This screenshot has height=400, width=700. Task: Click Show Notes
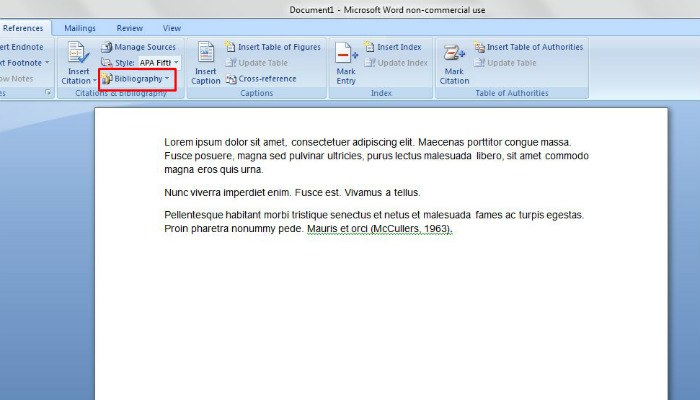pos(17,79)
